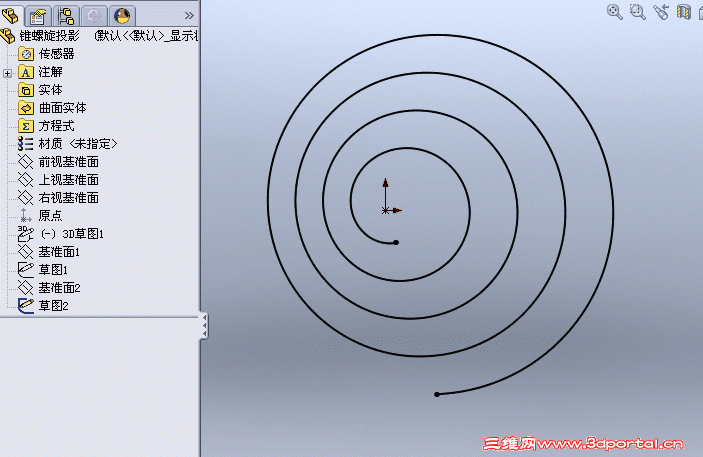703x457 pixels.
Task: Select the 上视基准面 label
Action: 69,180
